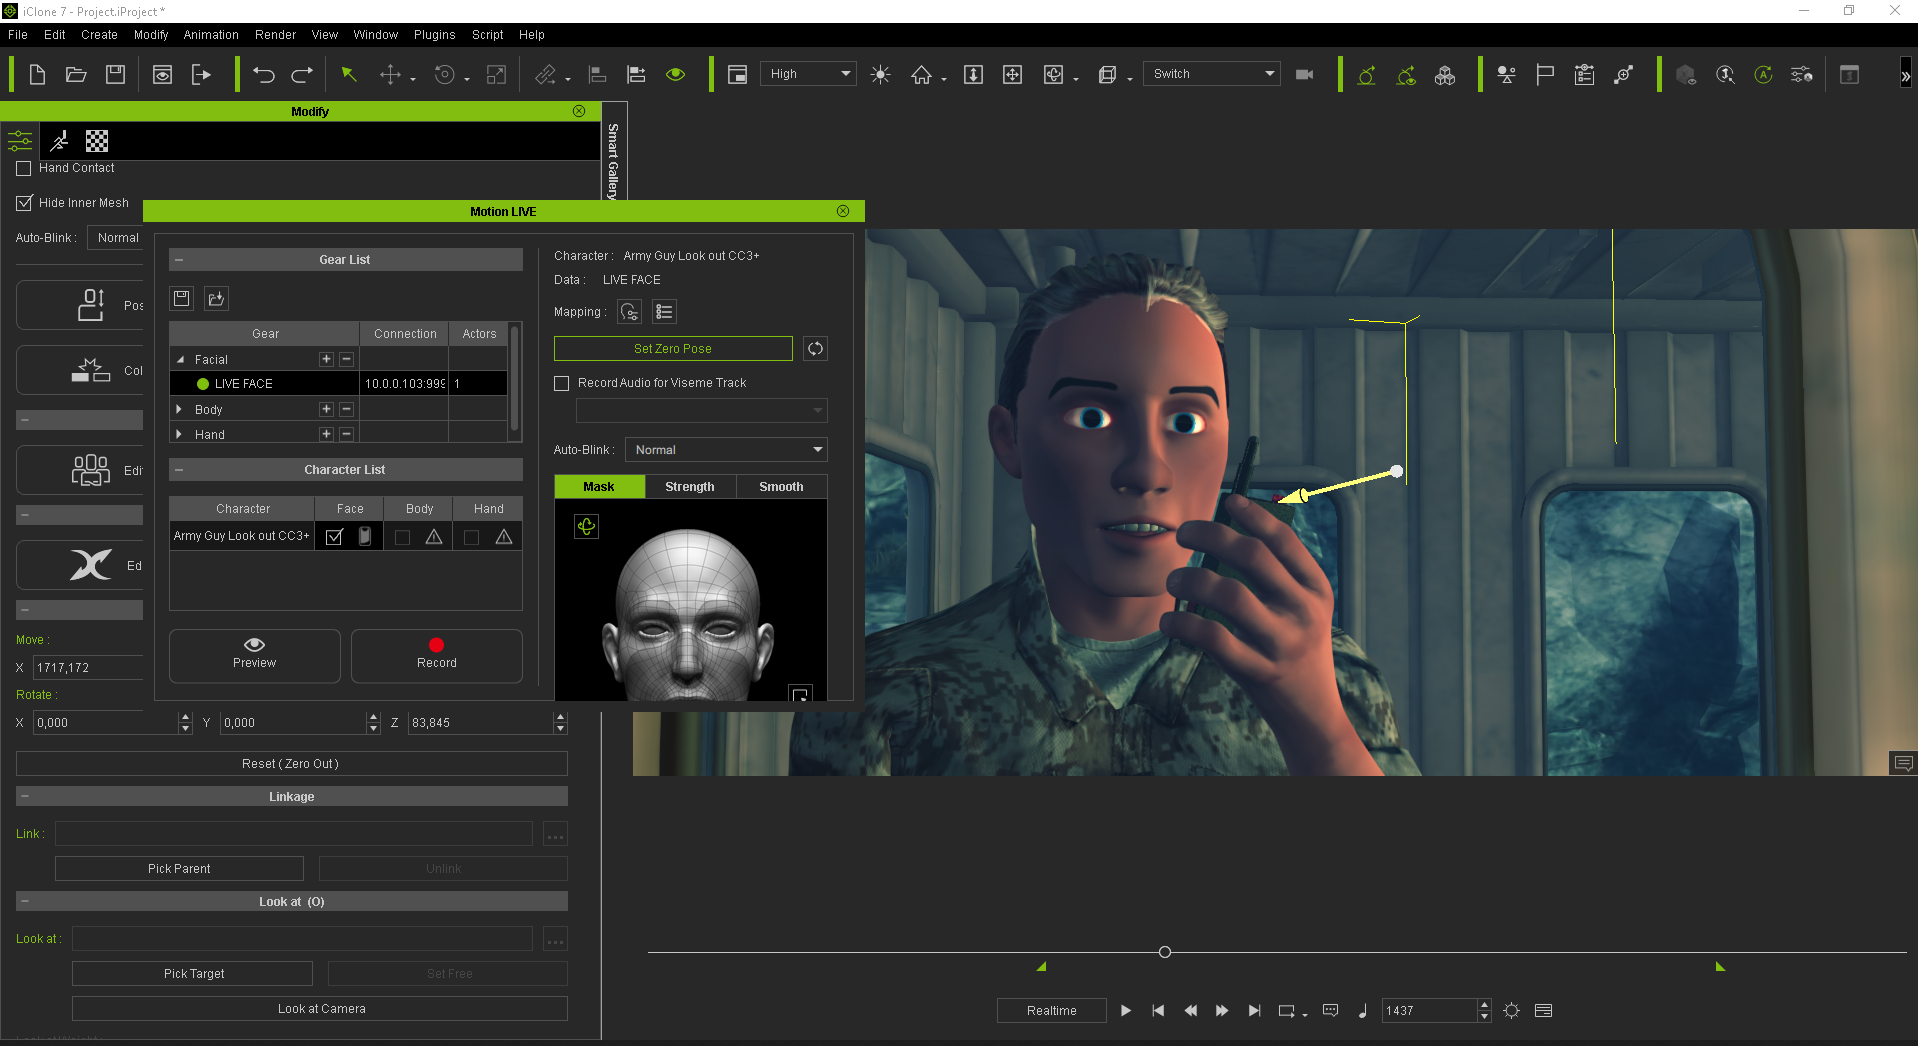Save gear list in Motion LIVE
Screen dimensions: 1918x1046
(181, 298)
